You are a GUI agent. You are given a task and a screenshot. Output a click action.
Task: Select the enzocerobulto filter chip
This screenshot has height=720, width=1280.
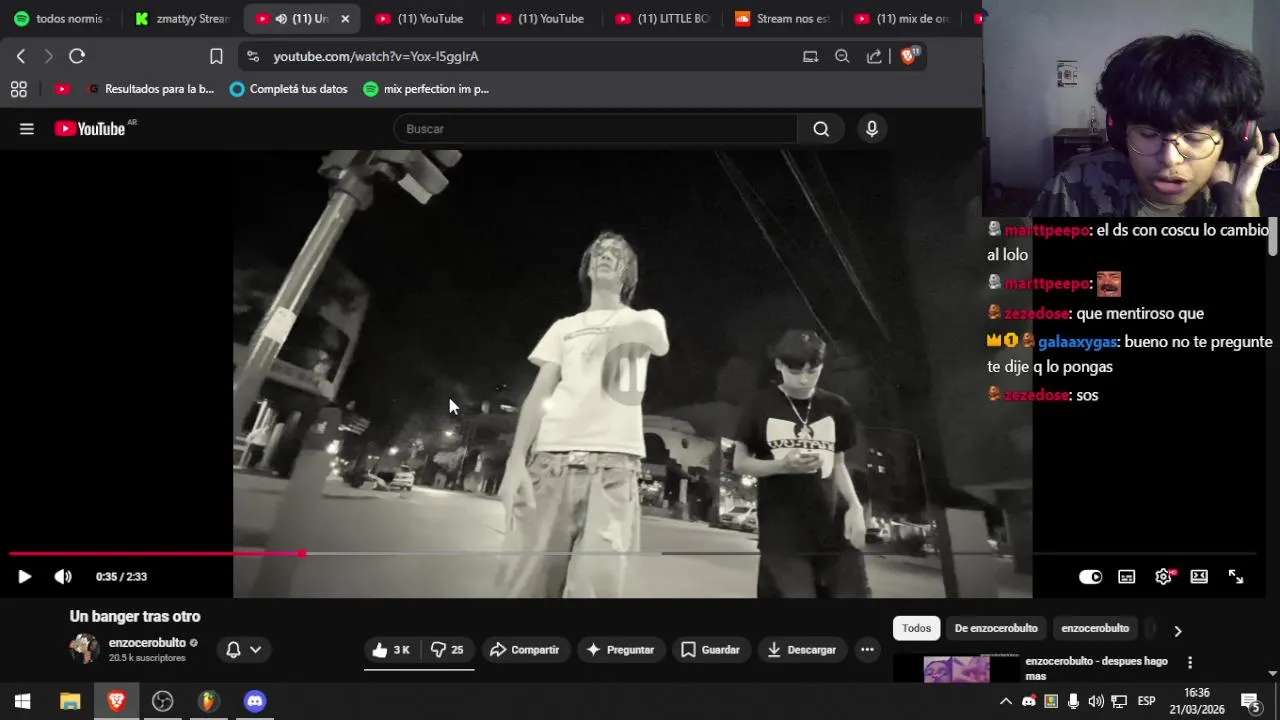point(1095,628)
